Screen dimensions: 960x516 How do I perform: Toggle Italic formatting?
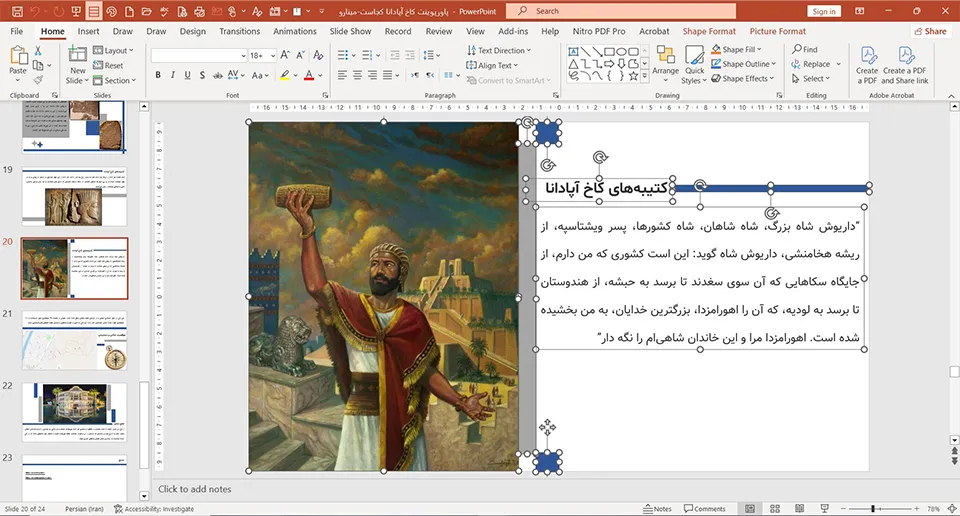click(x=173, y=75)
